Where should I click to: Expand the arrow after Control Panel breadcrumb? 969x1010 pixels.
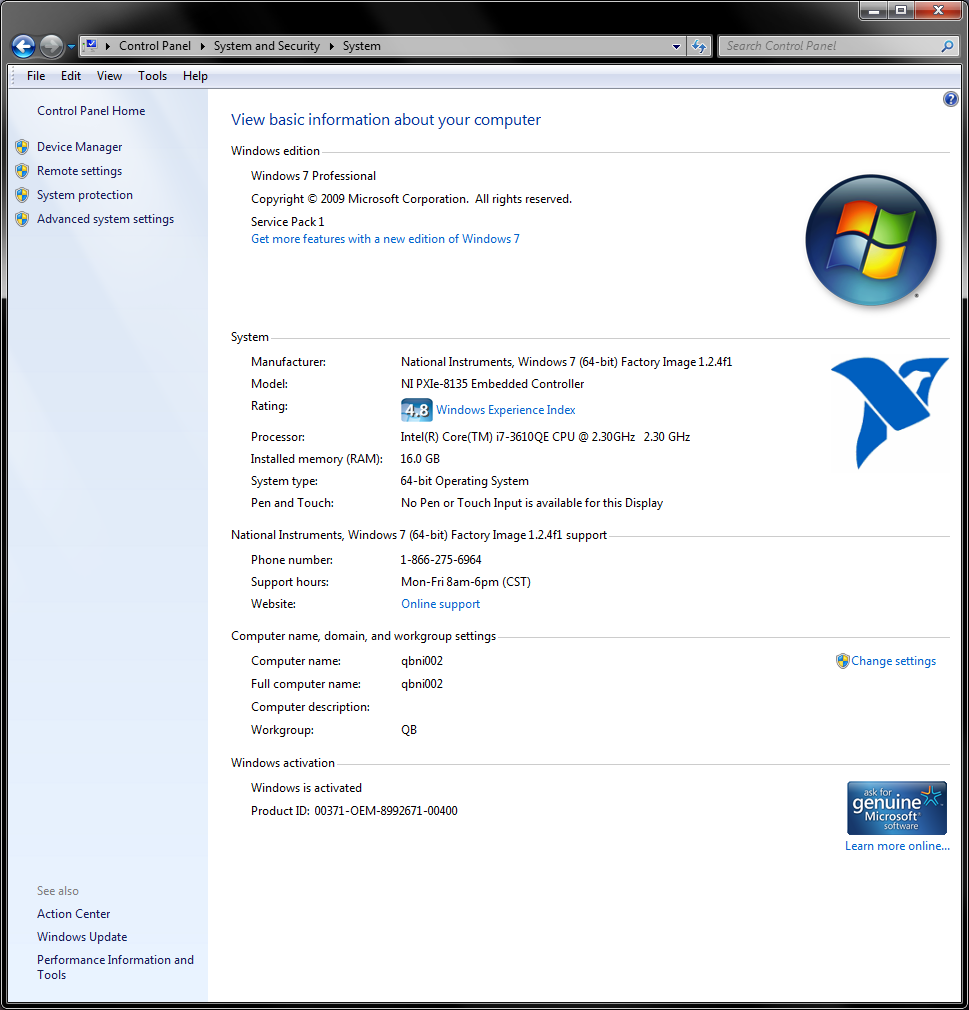click(x=202, y=46)
